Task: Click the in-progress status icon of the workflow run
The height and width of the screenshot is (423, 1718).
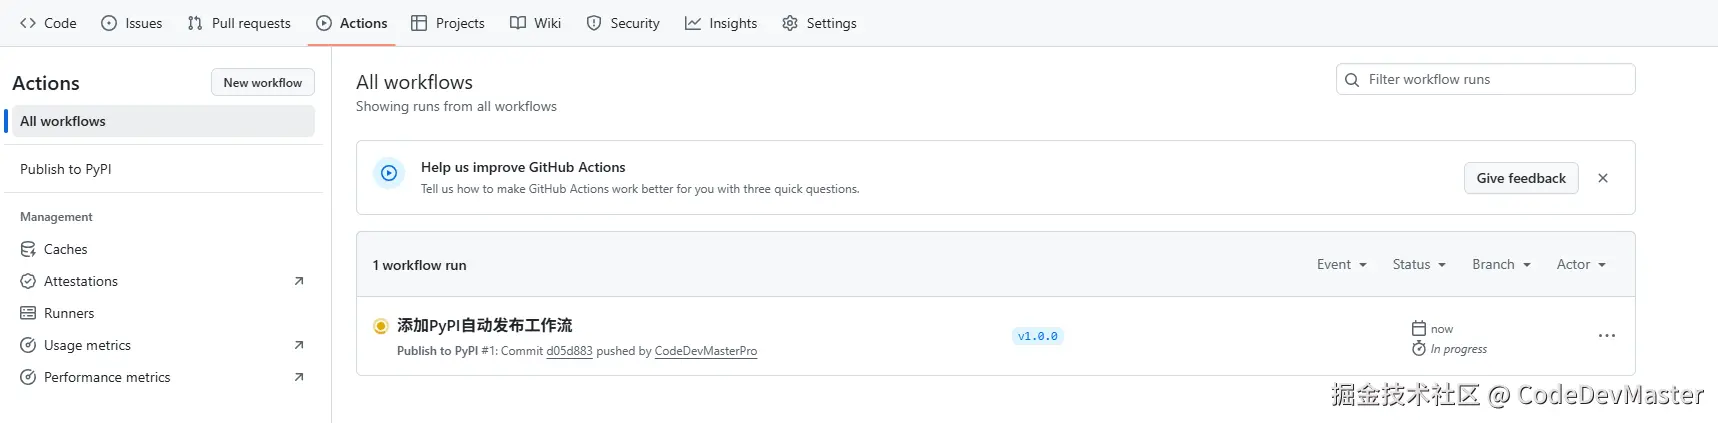Action: pos(381,326)
